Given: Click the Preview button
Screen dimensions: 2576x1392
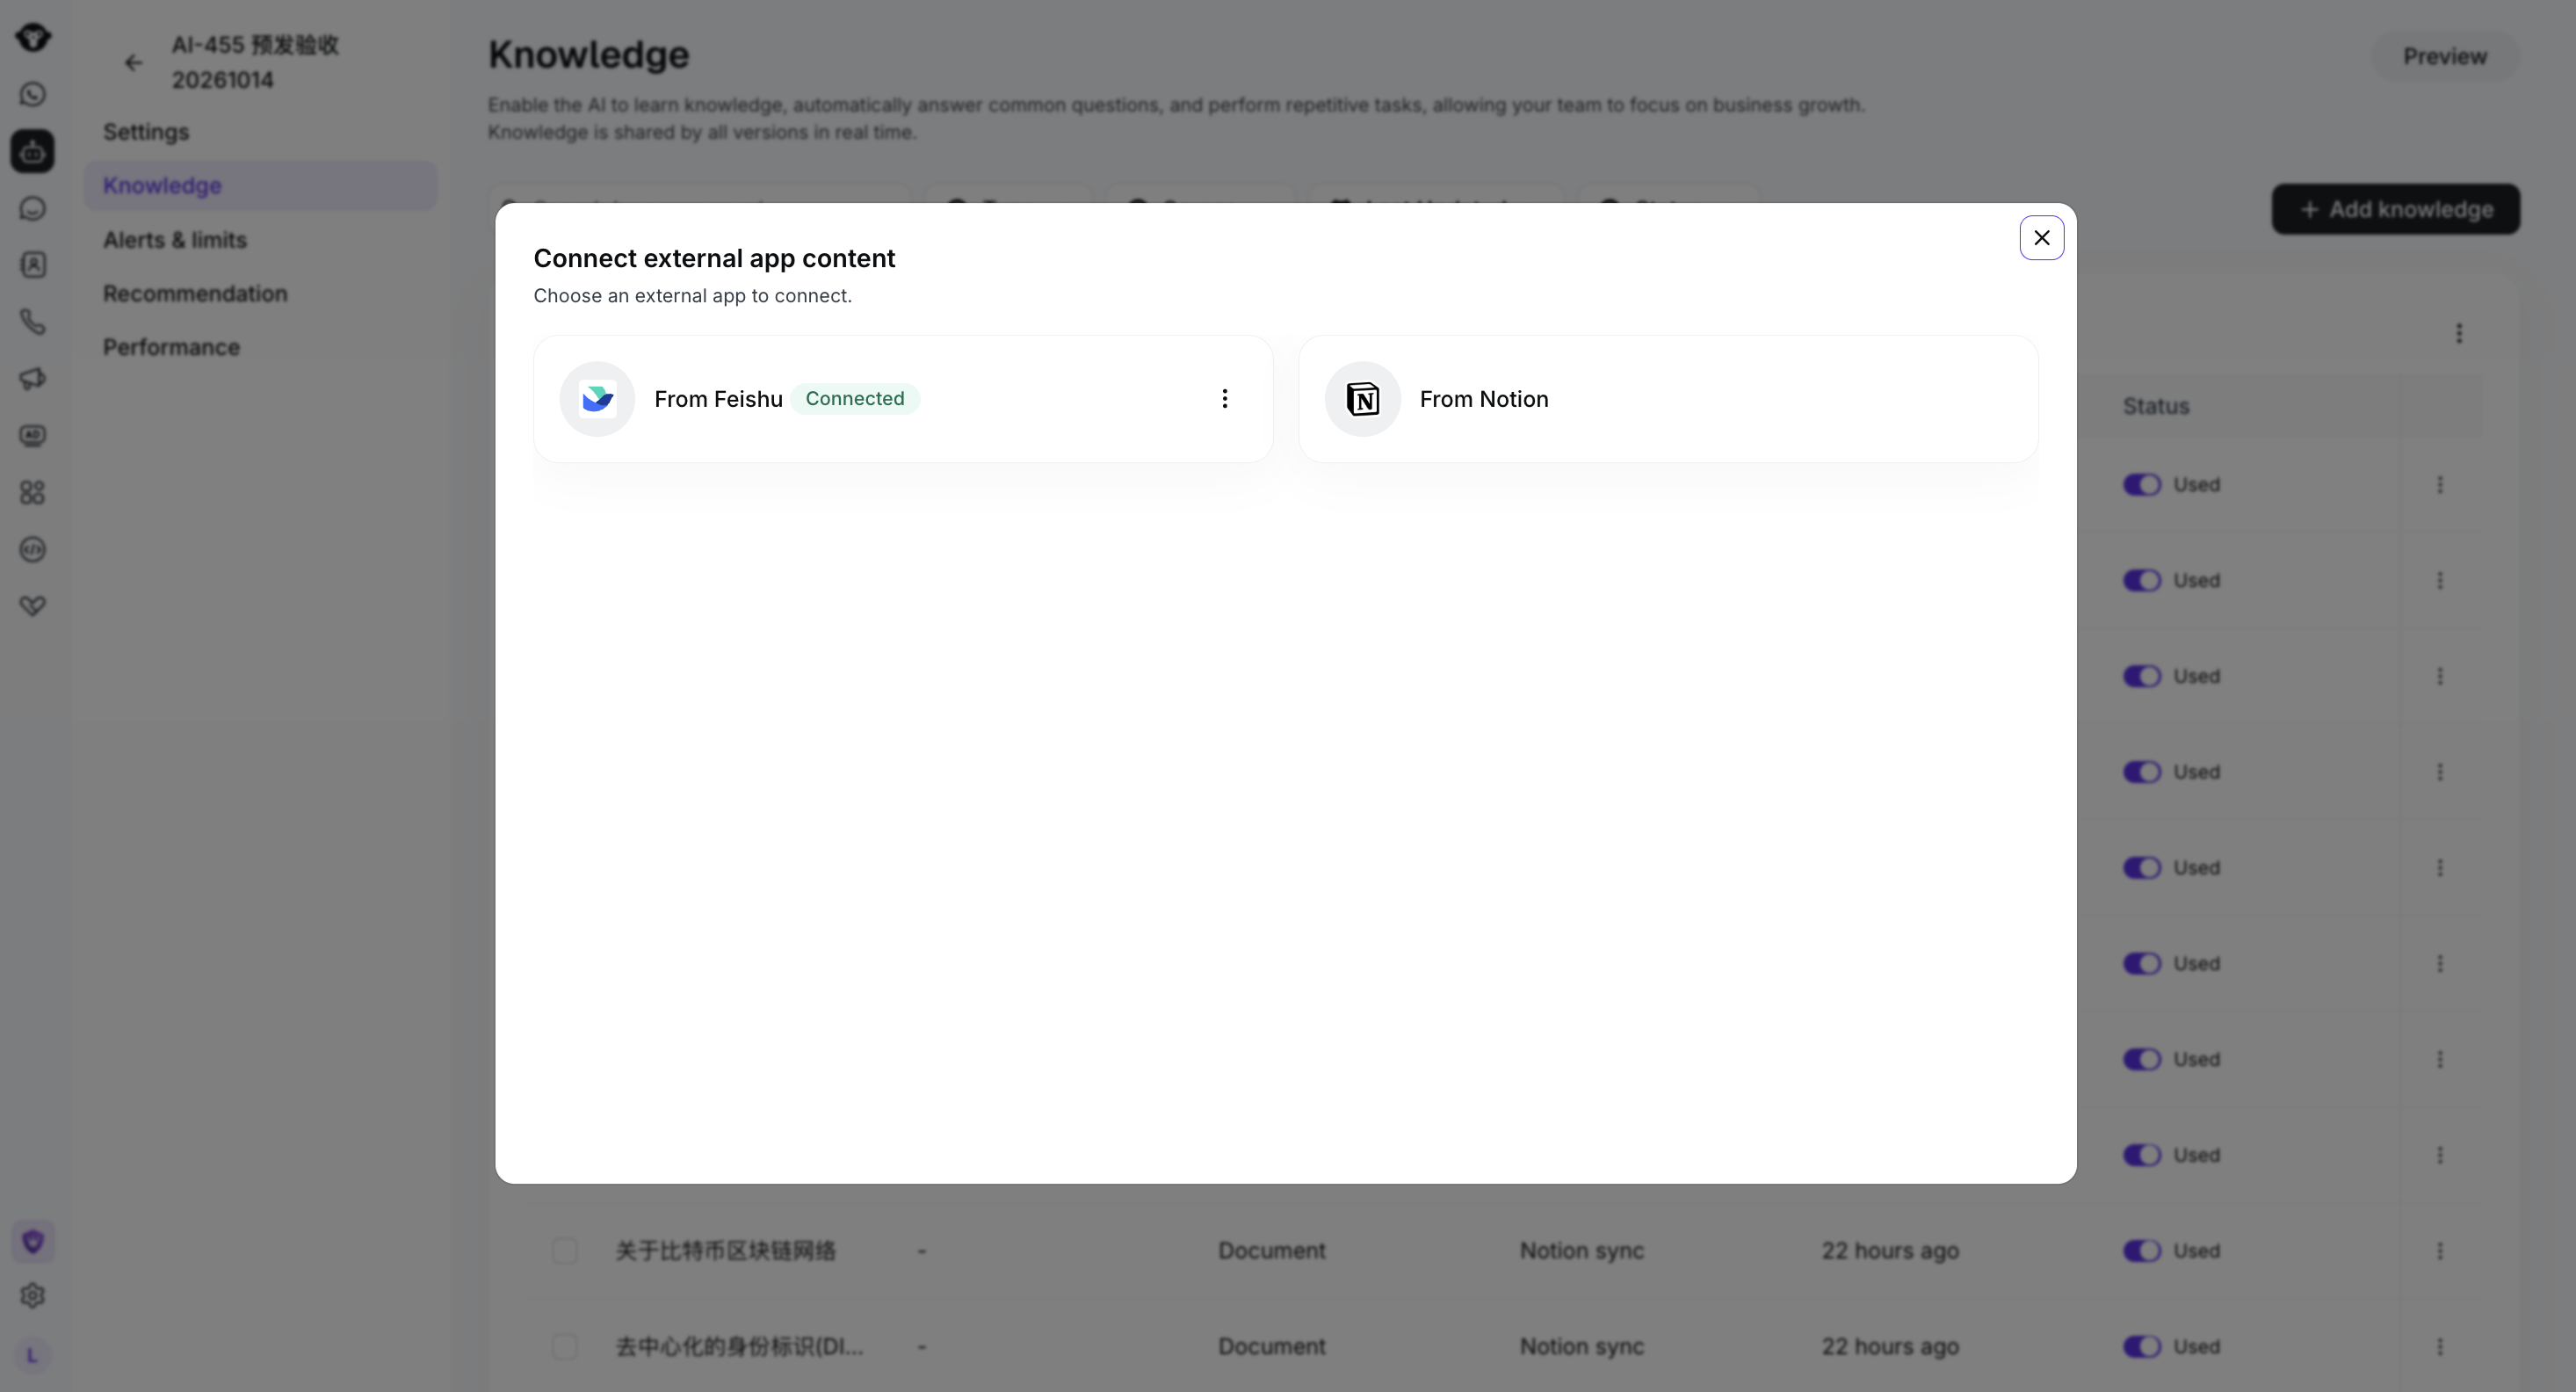Looking at the screenshot, I should [2445, 57].
